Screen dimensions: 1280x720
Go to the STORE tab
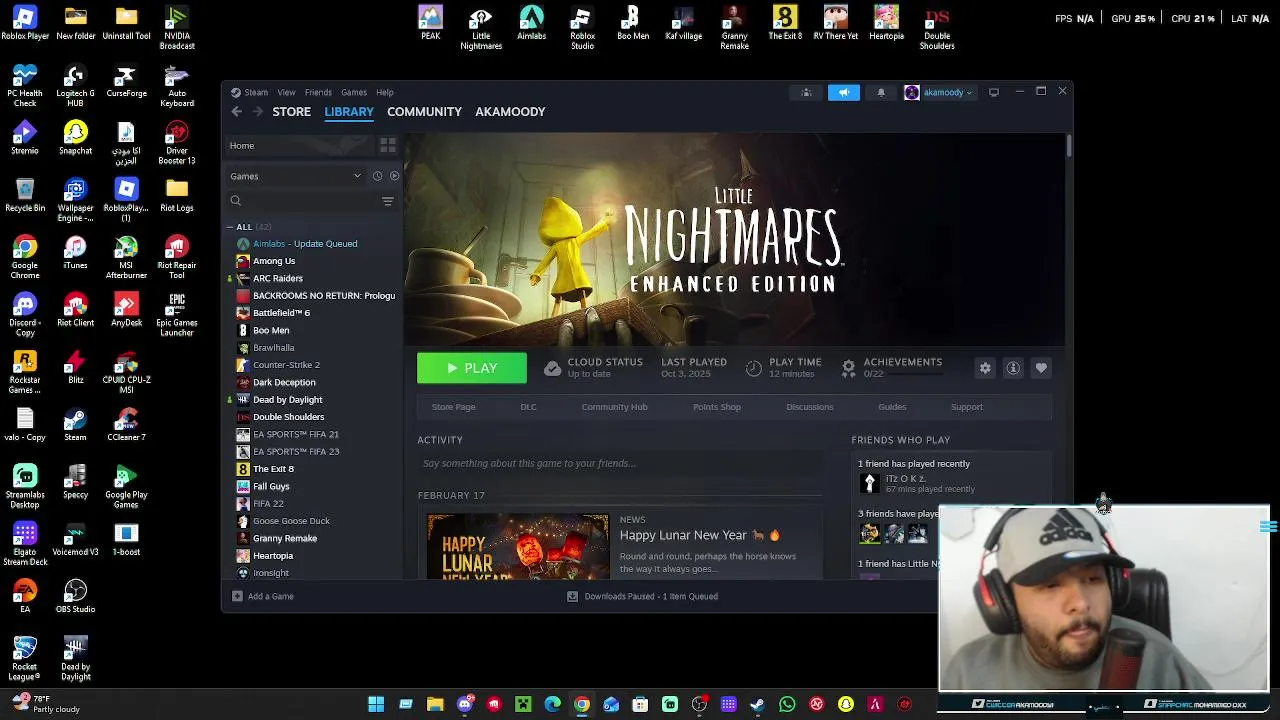point(292,112)
